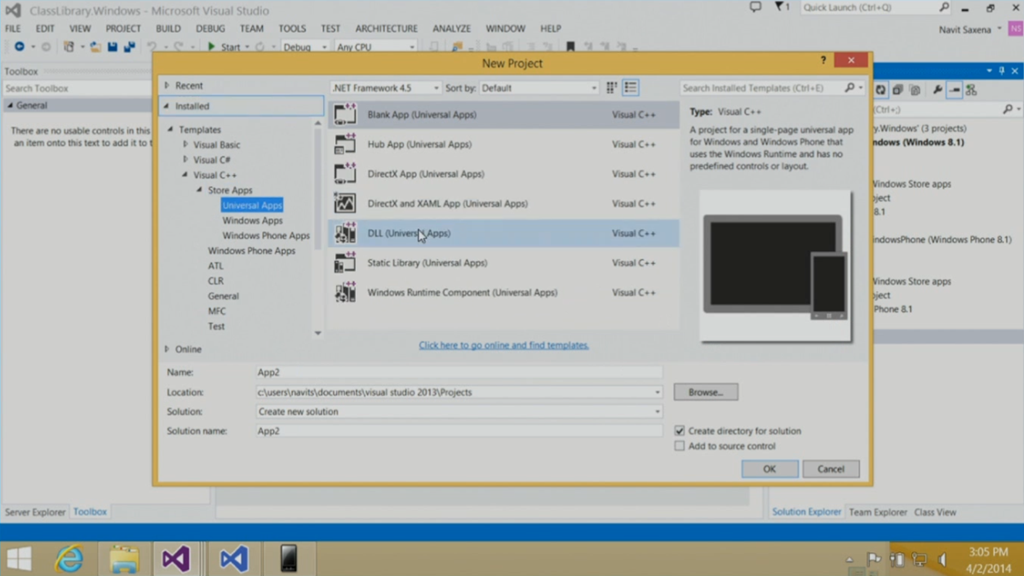Enable Add to source control checkbox

[x=679, y=446]
